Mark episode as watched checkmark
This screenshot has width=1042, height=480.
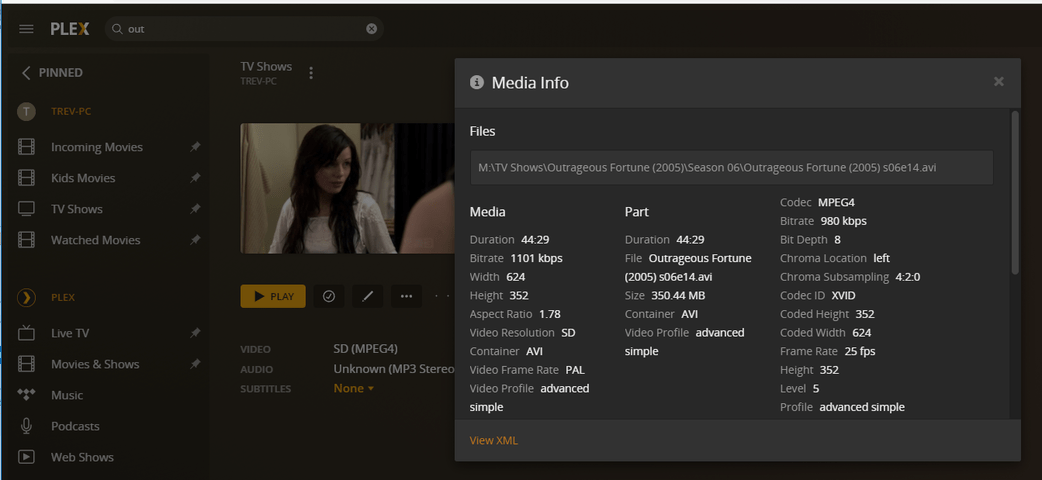click(x=329, y=297)
